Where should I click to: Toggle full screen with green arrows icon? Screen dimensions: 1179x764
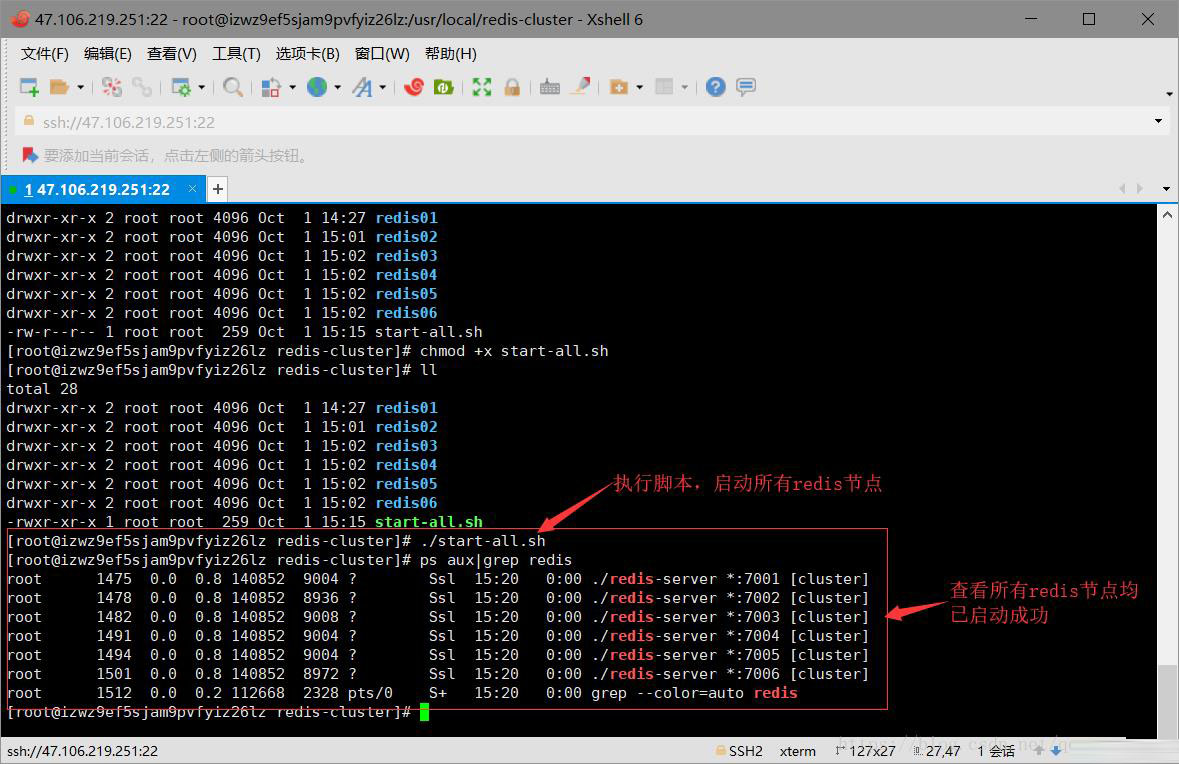tap(482, 87)
